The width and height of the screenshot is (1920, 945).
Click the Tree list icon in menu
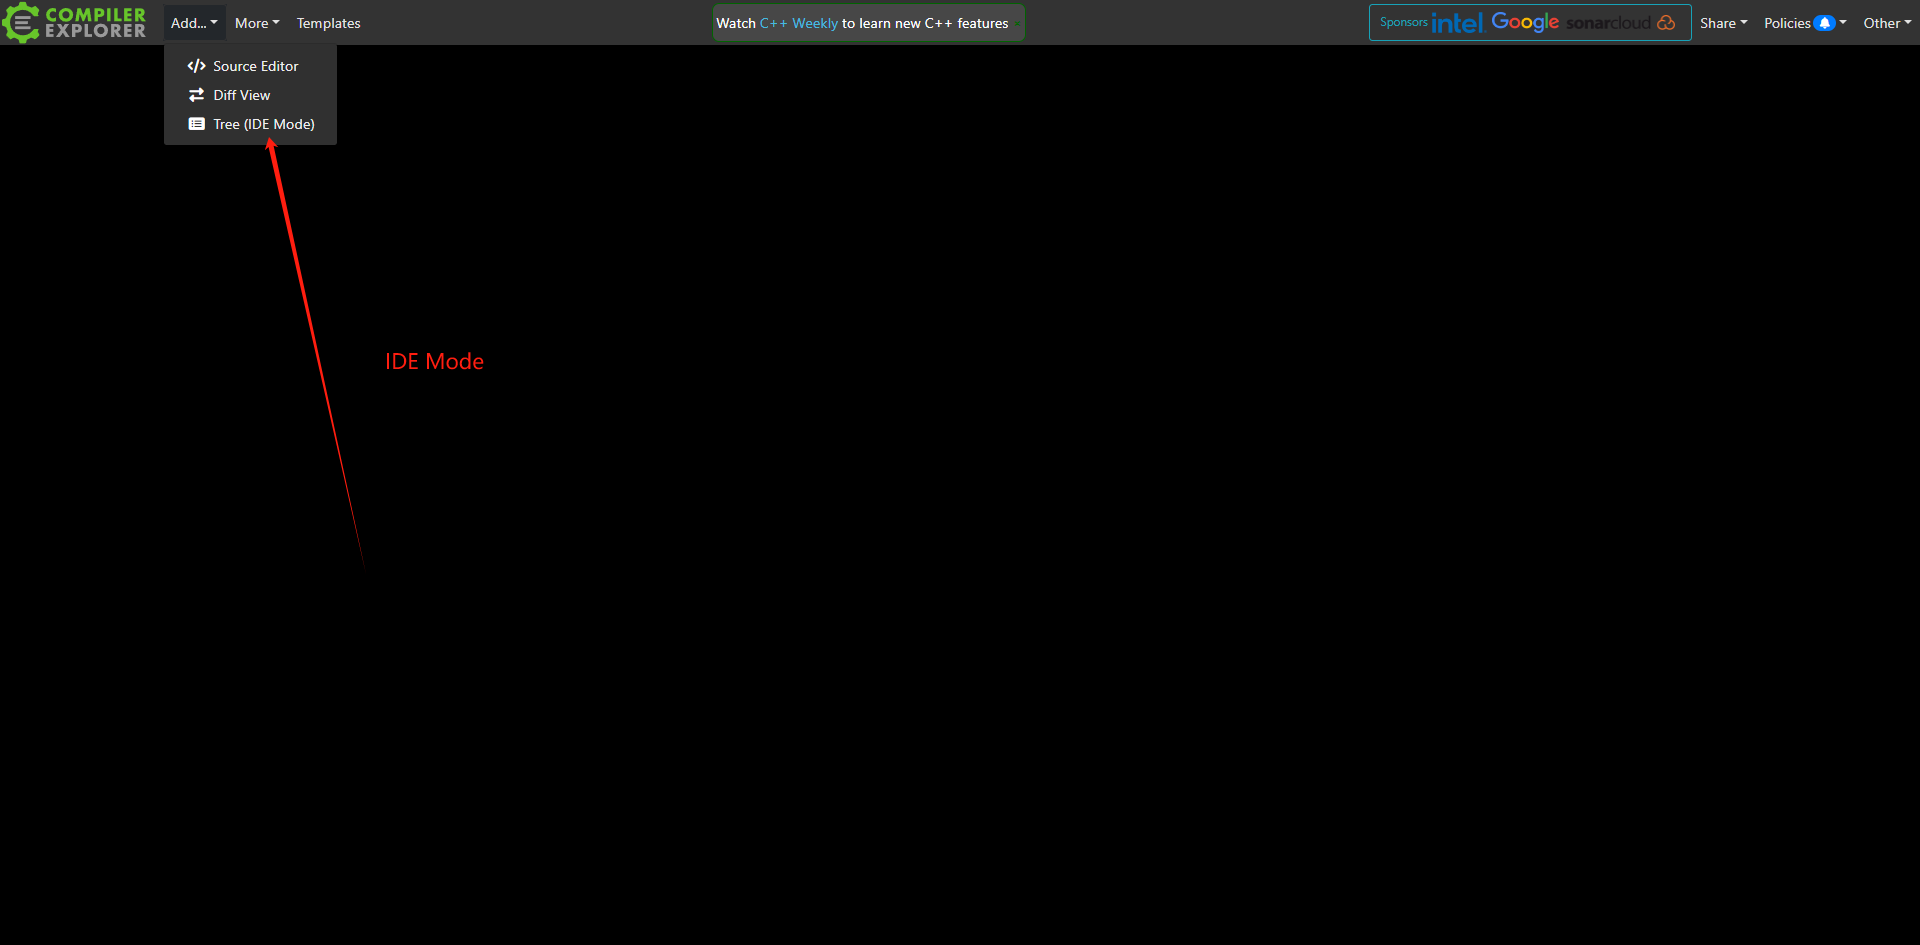pyautogui.click(x=196, y=124)
